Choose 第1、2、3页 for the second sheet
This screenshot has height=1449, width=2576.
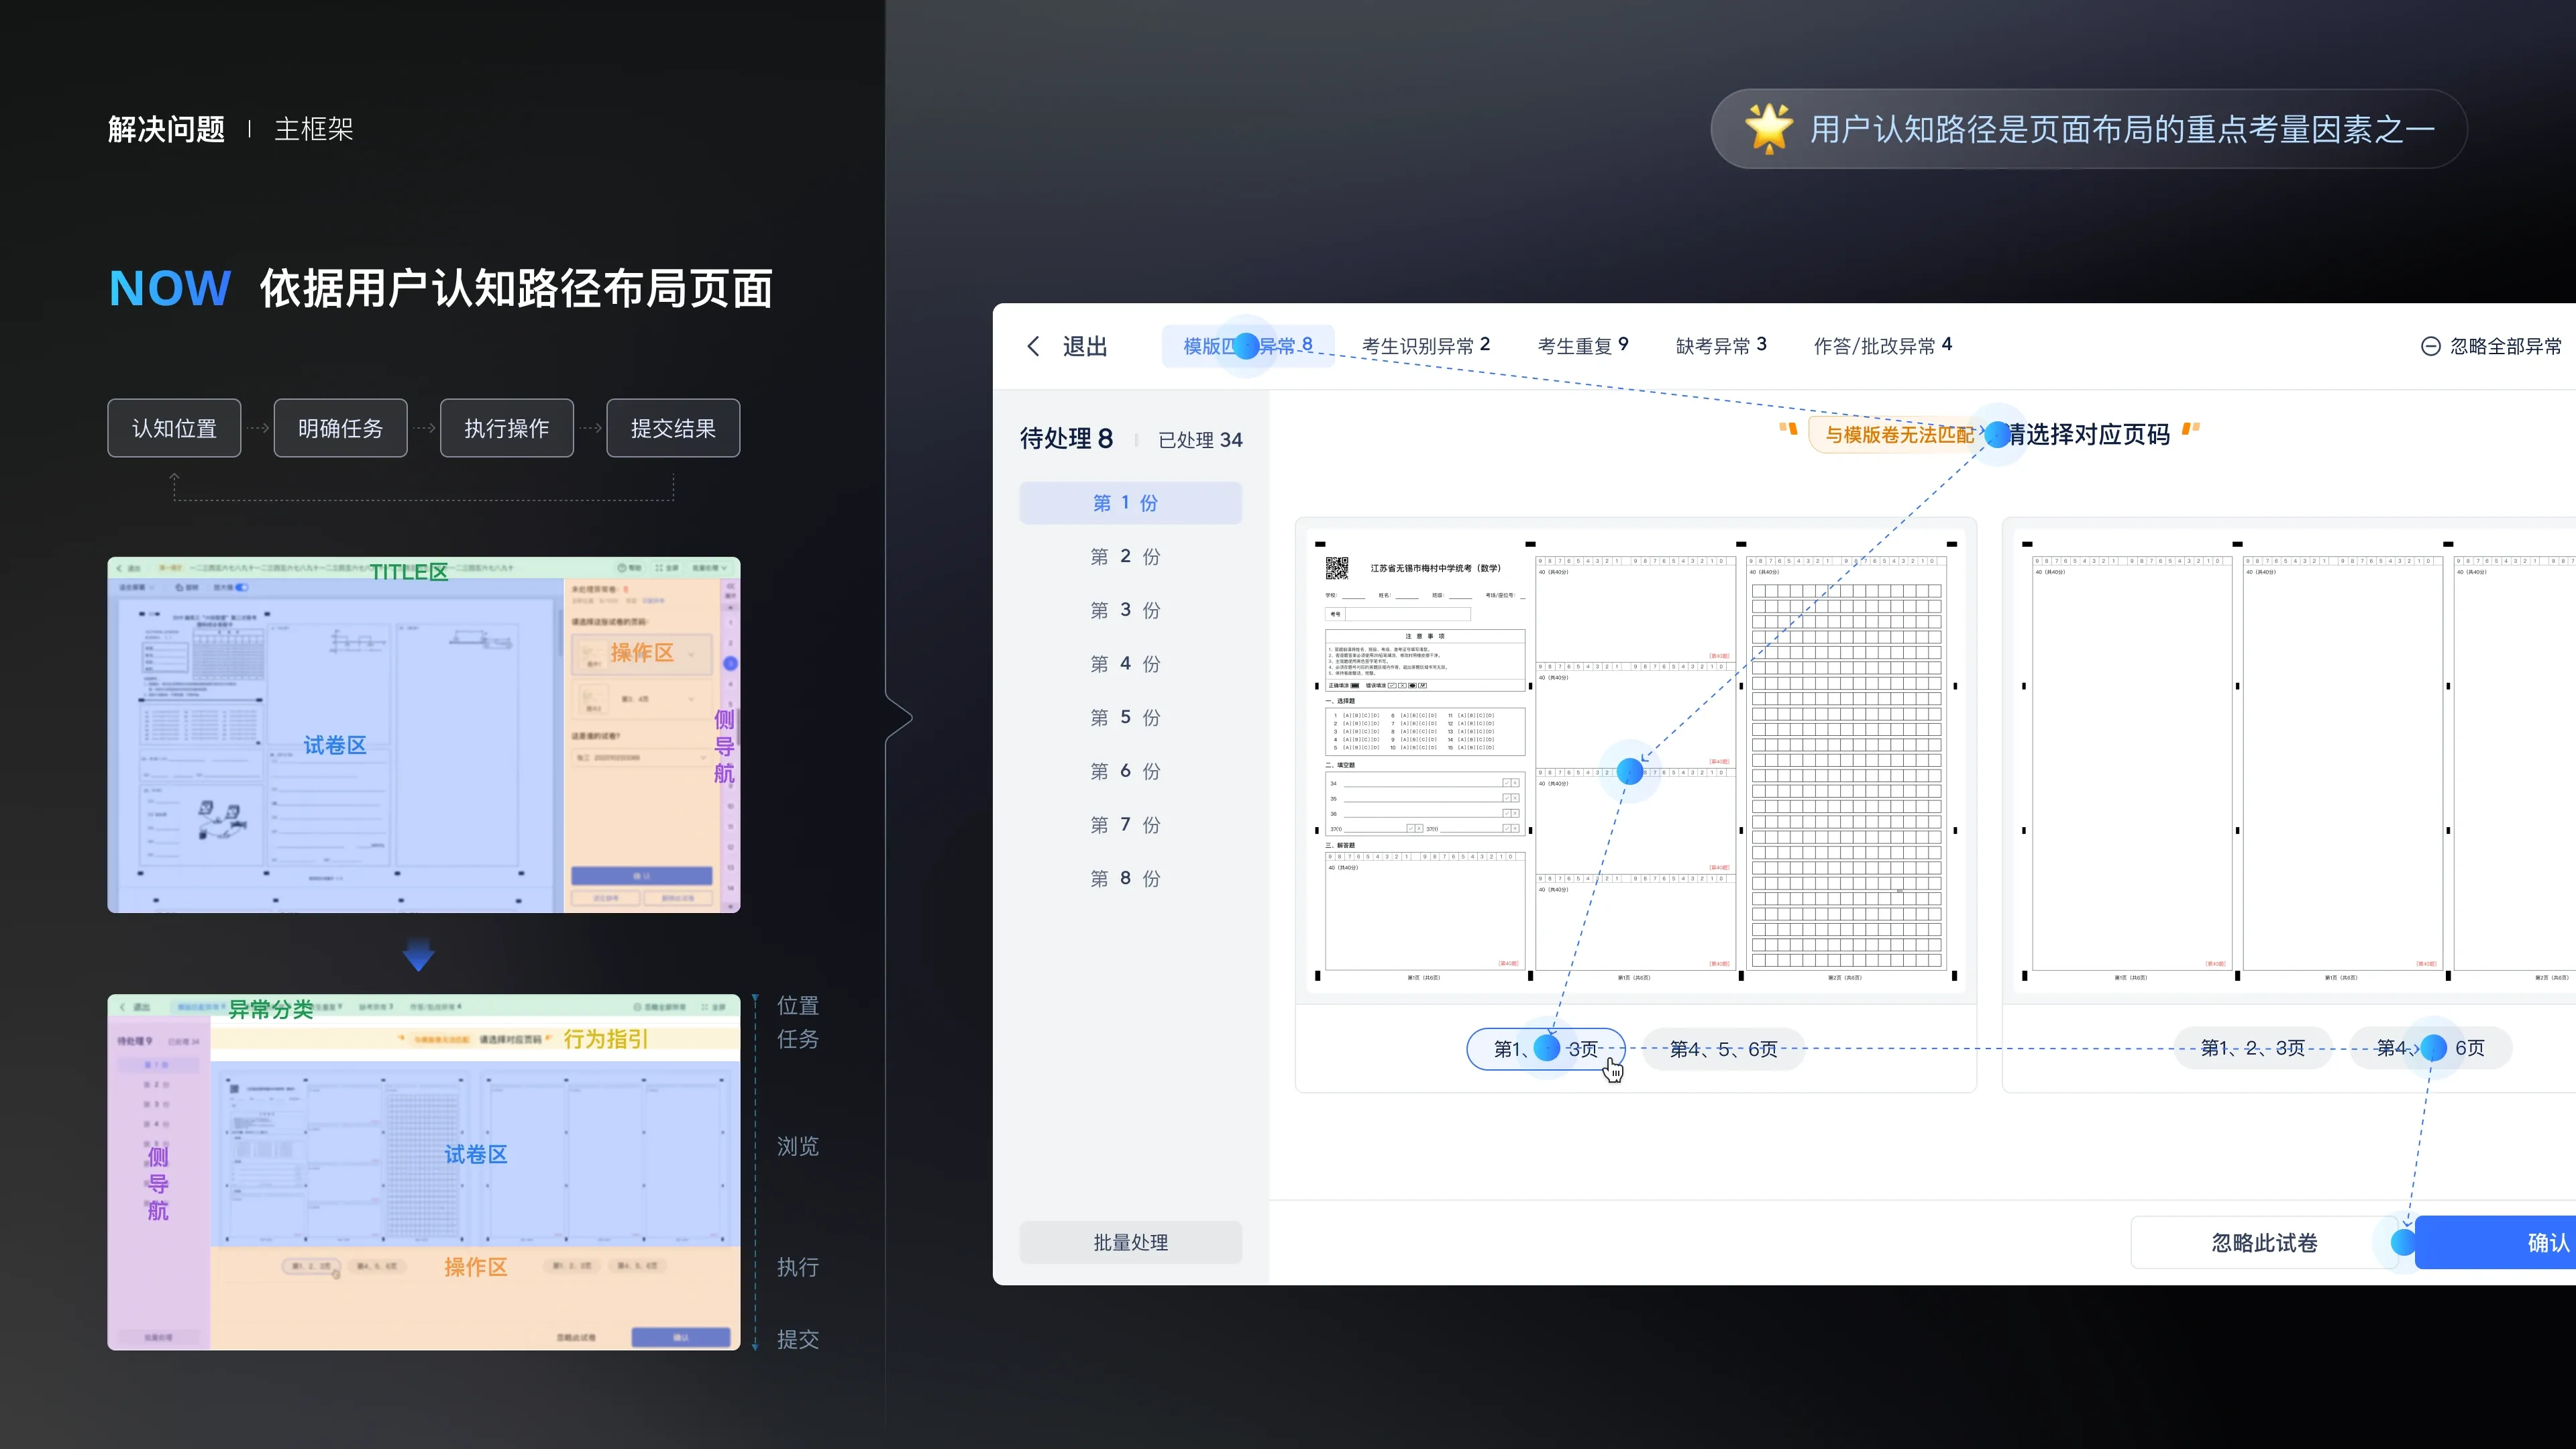coord(2253,1048)
